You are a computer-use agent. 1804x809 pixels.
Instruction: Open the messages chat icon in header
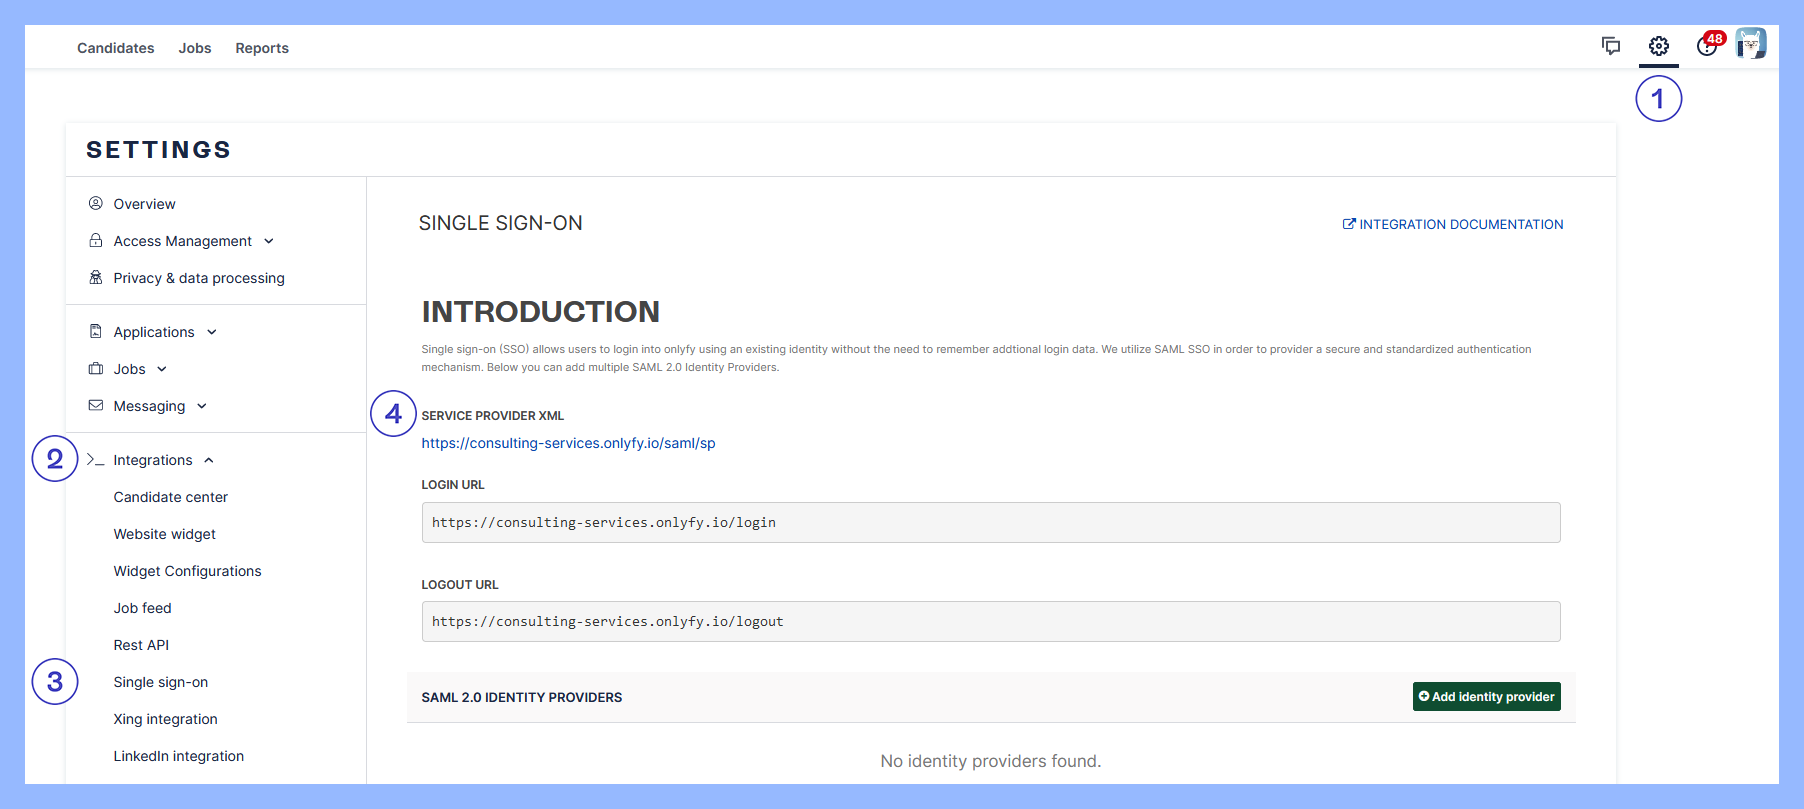pyautogui.click(x=1610, y=46)
